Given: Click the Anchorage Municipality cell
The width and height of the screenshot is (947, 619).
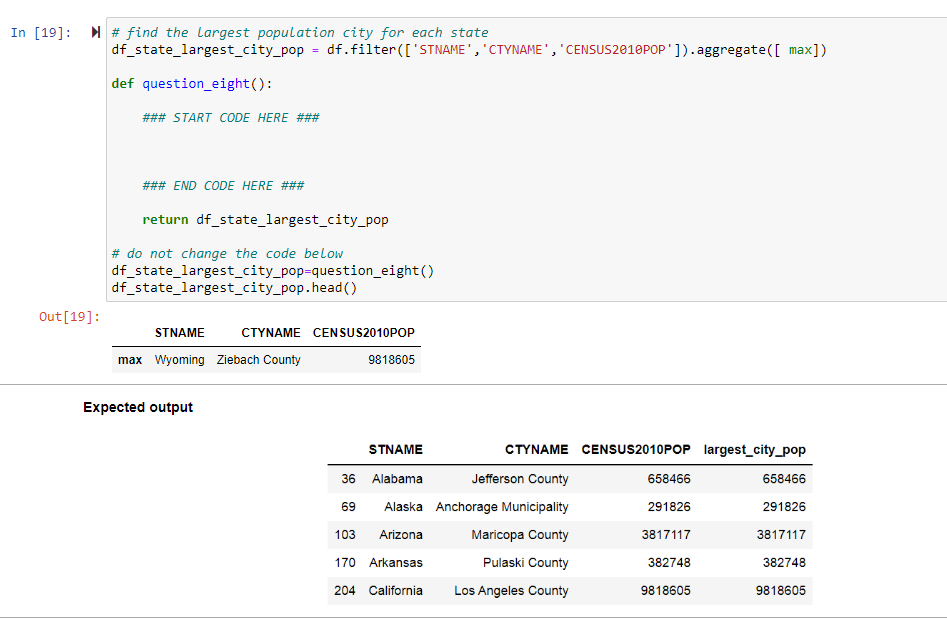Looking at the screenshot, I should click(x=503, y=506).
